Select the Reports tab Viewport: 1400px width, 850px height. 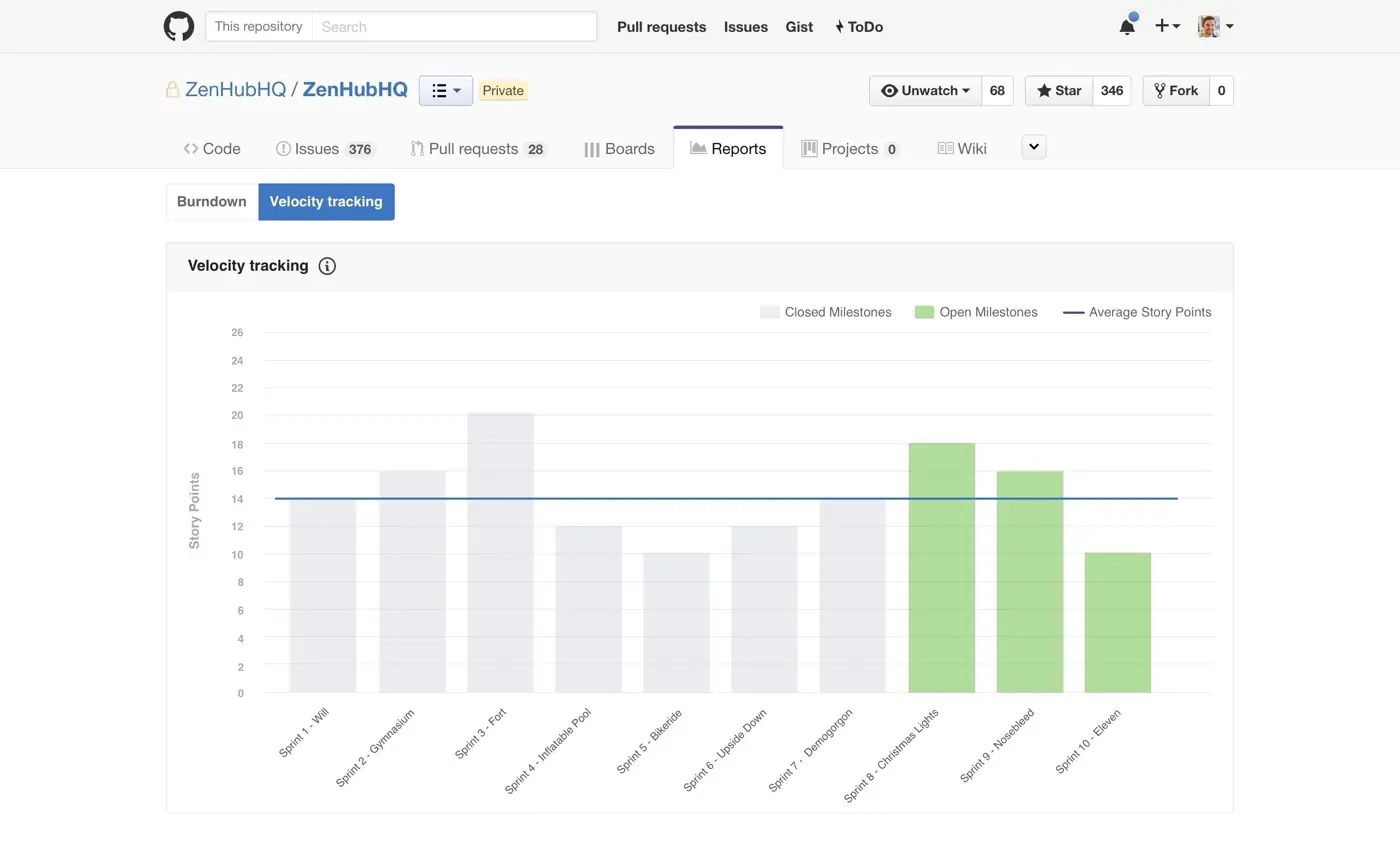tap(728, 148)
